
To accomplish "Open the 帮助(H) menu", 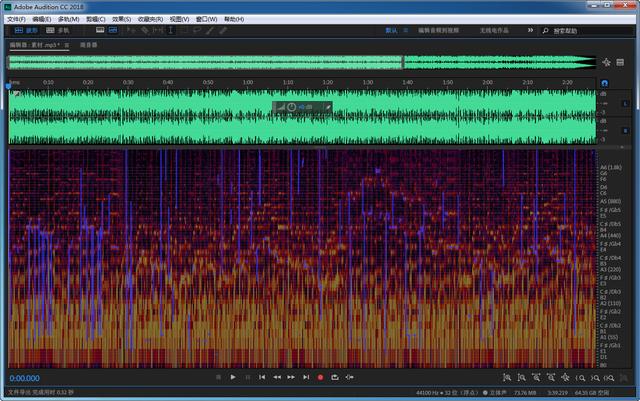I will pyautogui.click(x=234, y=19).
